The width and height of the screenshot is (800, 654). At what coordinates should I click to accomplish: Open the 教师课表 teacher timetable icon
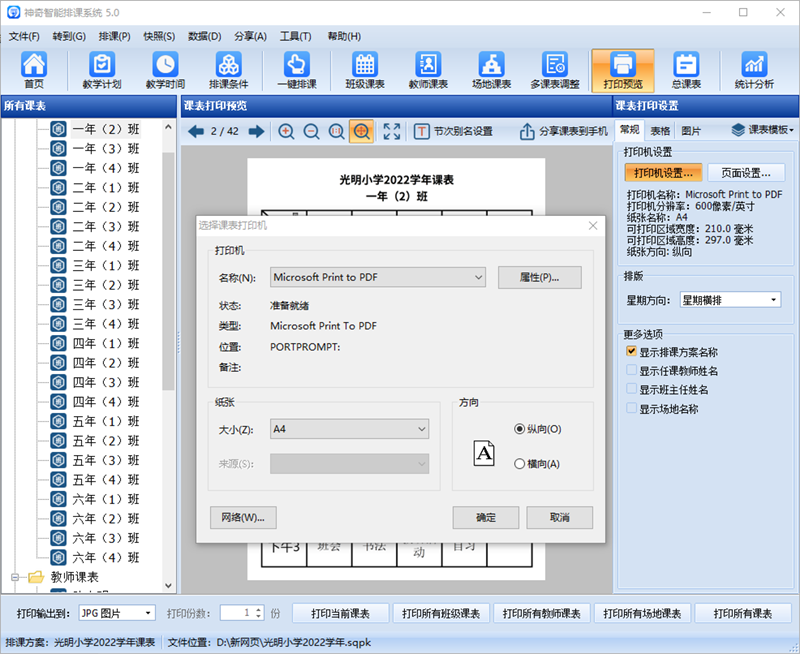pos(427,70)
